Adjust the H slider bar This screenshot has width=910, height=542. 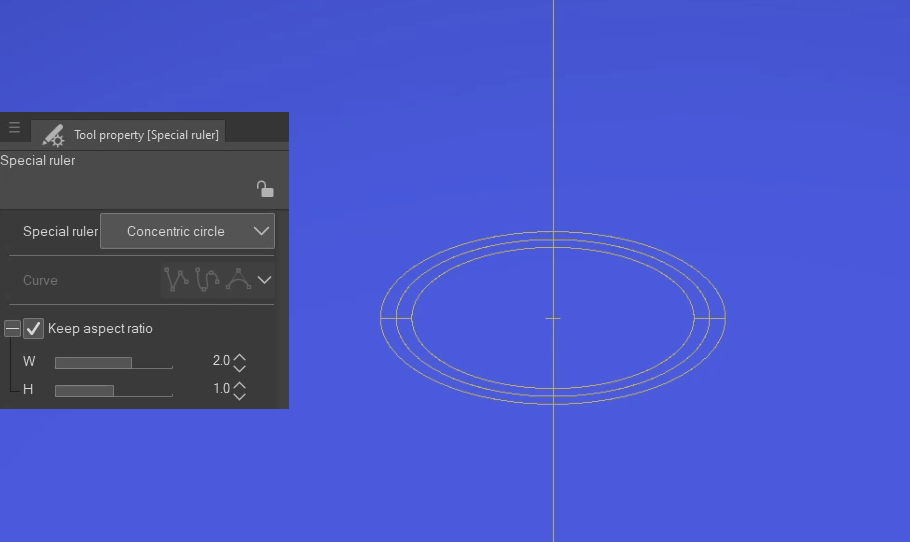pos(114,391)
